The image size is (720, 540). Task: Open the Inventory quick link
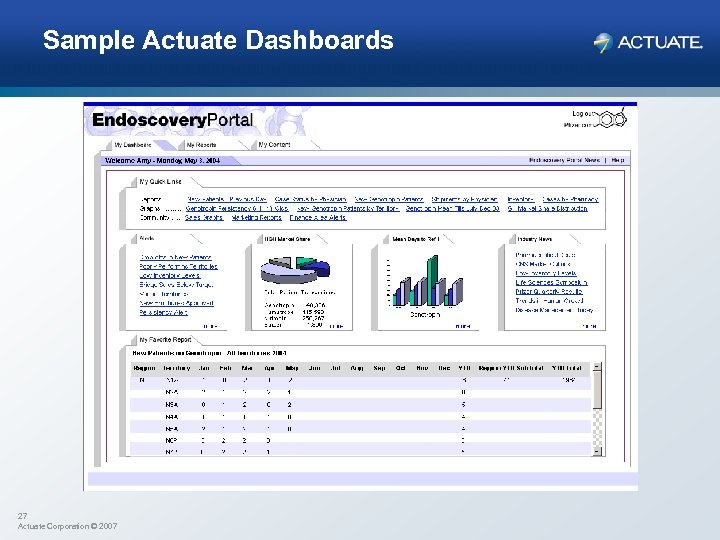521,199
